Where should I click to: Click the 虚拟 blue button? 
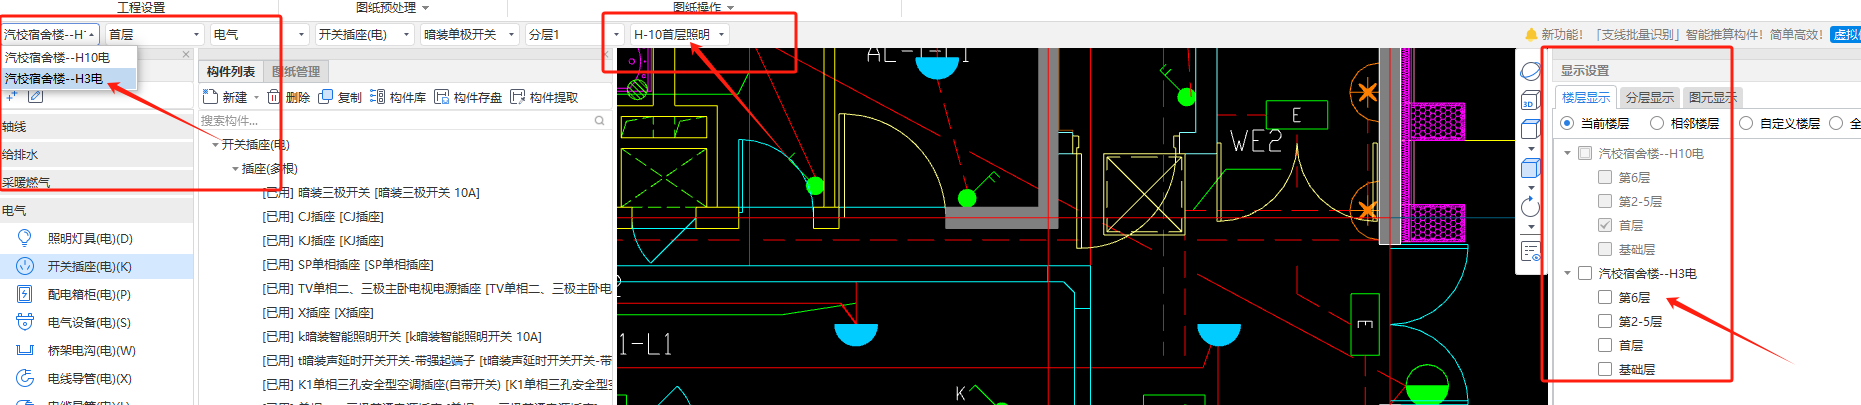click(1846, 34)
